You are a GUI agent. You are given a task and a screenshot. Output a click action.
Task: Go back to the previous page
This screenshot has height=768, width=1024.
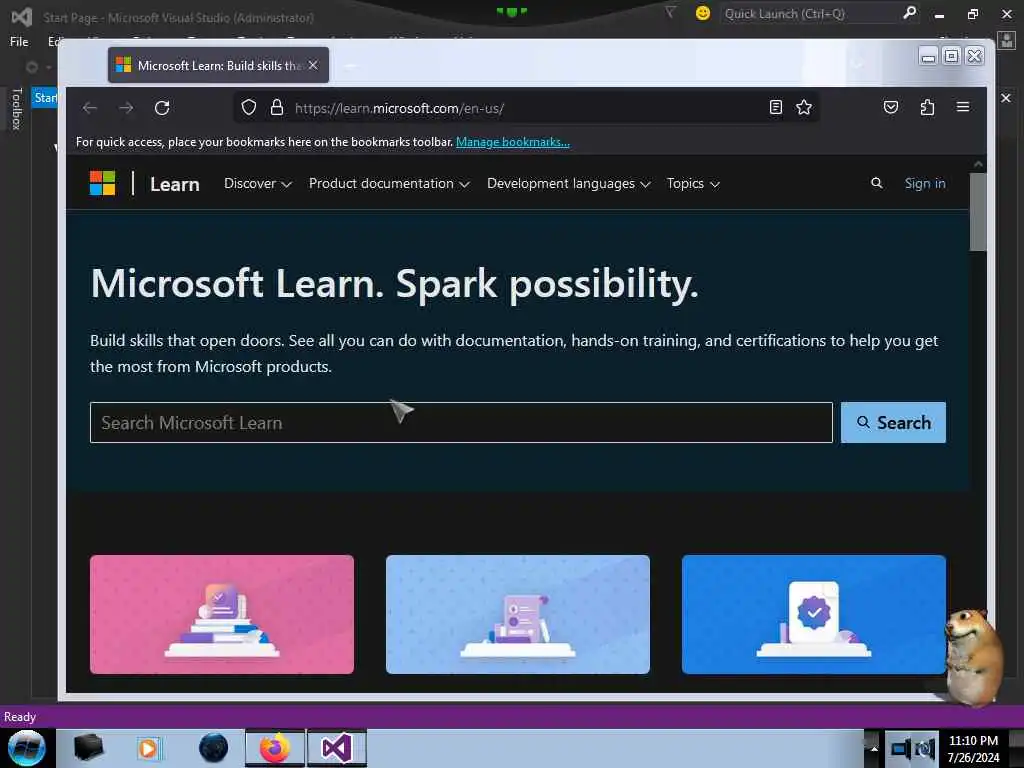click(x=90, y=108)
